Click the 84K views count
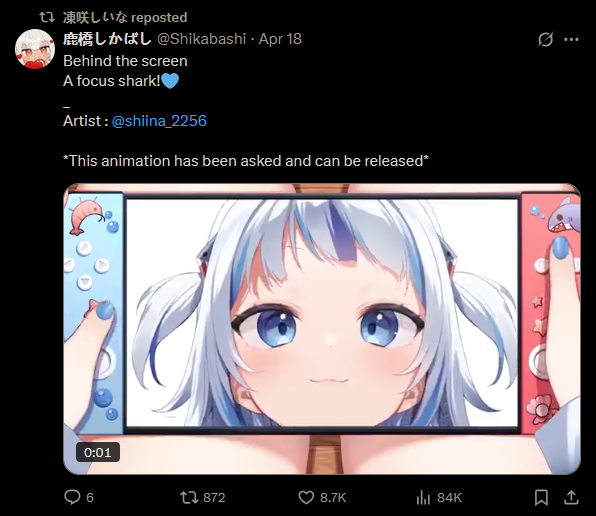The width and height of the screenshot is (596, 516). click(449, 497)
